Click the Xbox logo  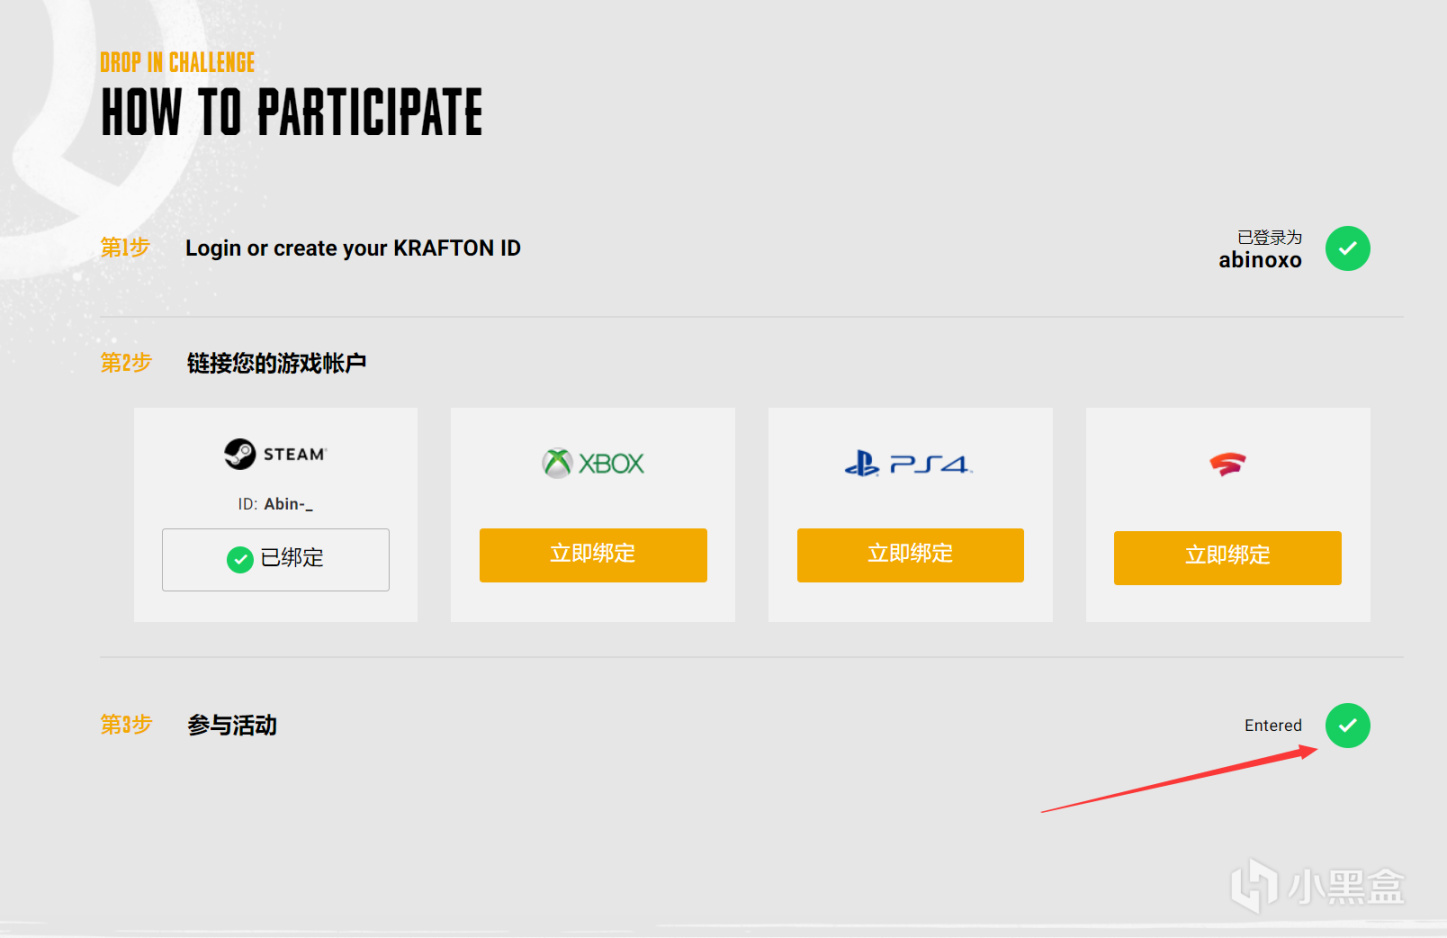[x=593, y=463]
